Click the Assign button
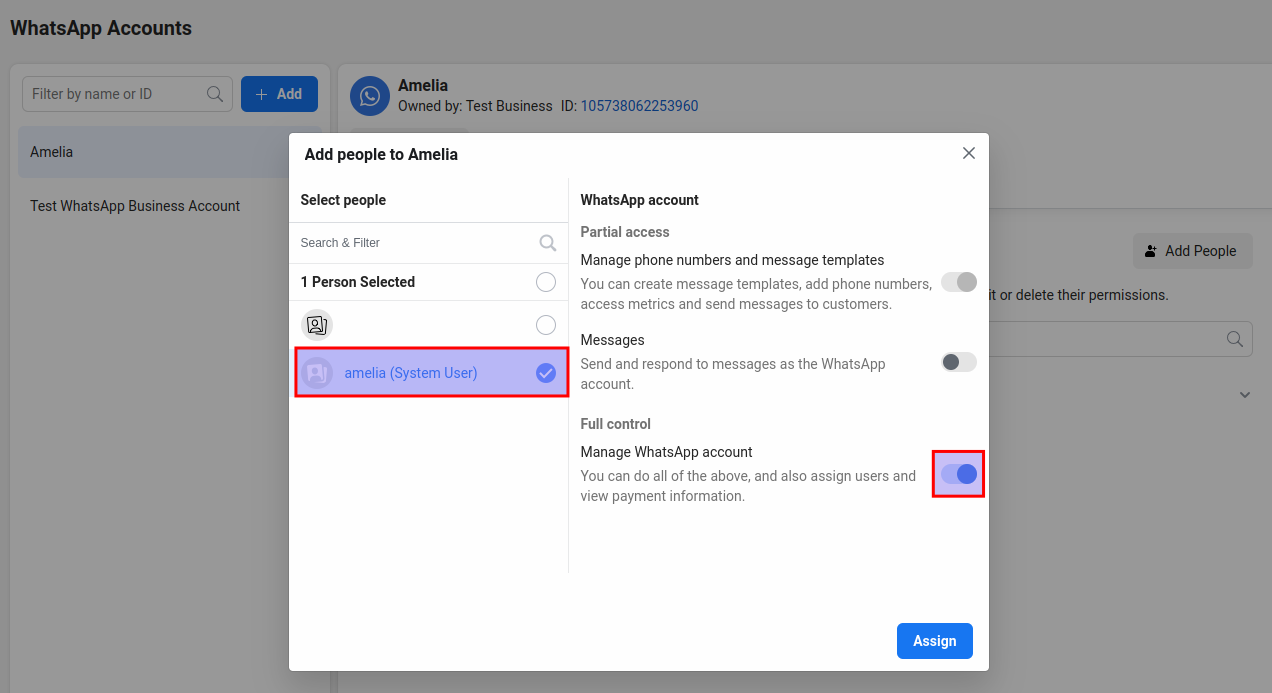The width and height of the screenshot is (1272, 693). (935, 641)
